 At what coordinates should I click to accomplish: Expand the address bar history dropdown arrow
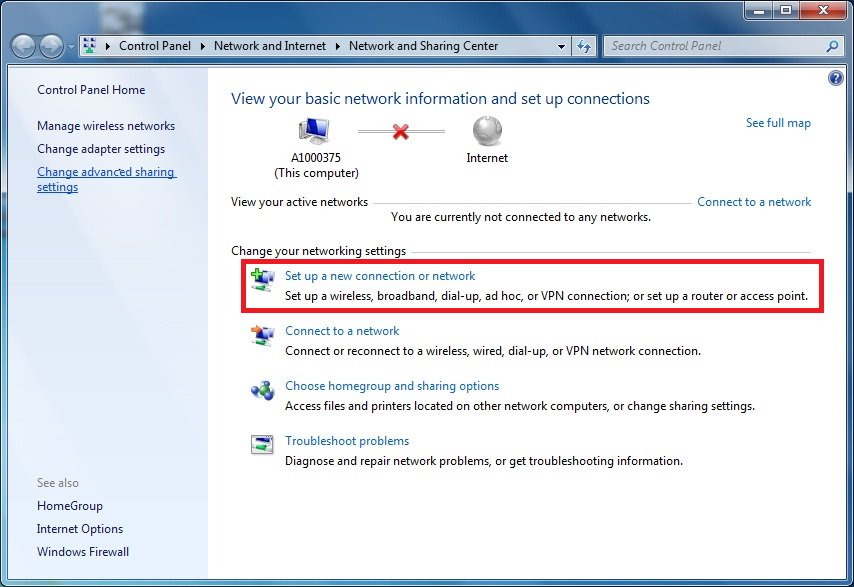pyautogui.click(x=561, y=46)
